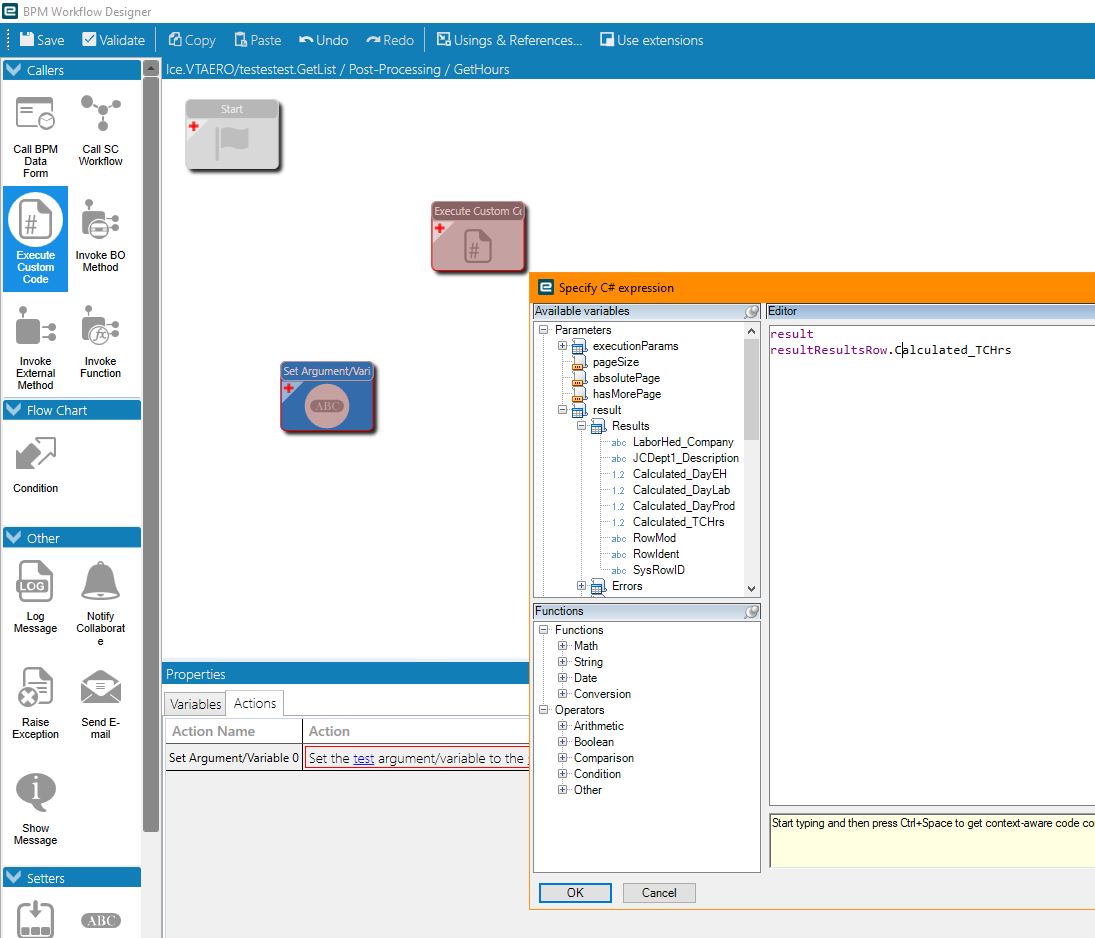Select Calculated_DayEH variable
Image resolution: width=1095 pixels, height=938 pixels.
pos(679,474)
